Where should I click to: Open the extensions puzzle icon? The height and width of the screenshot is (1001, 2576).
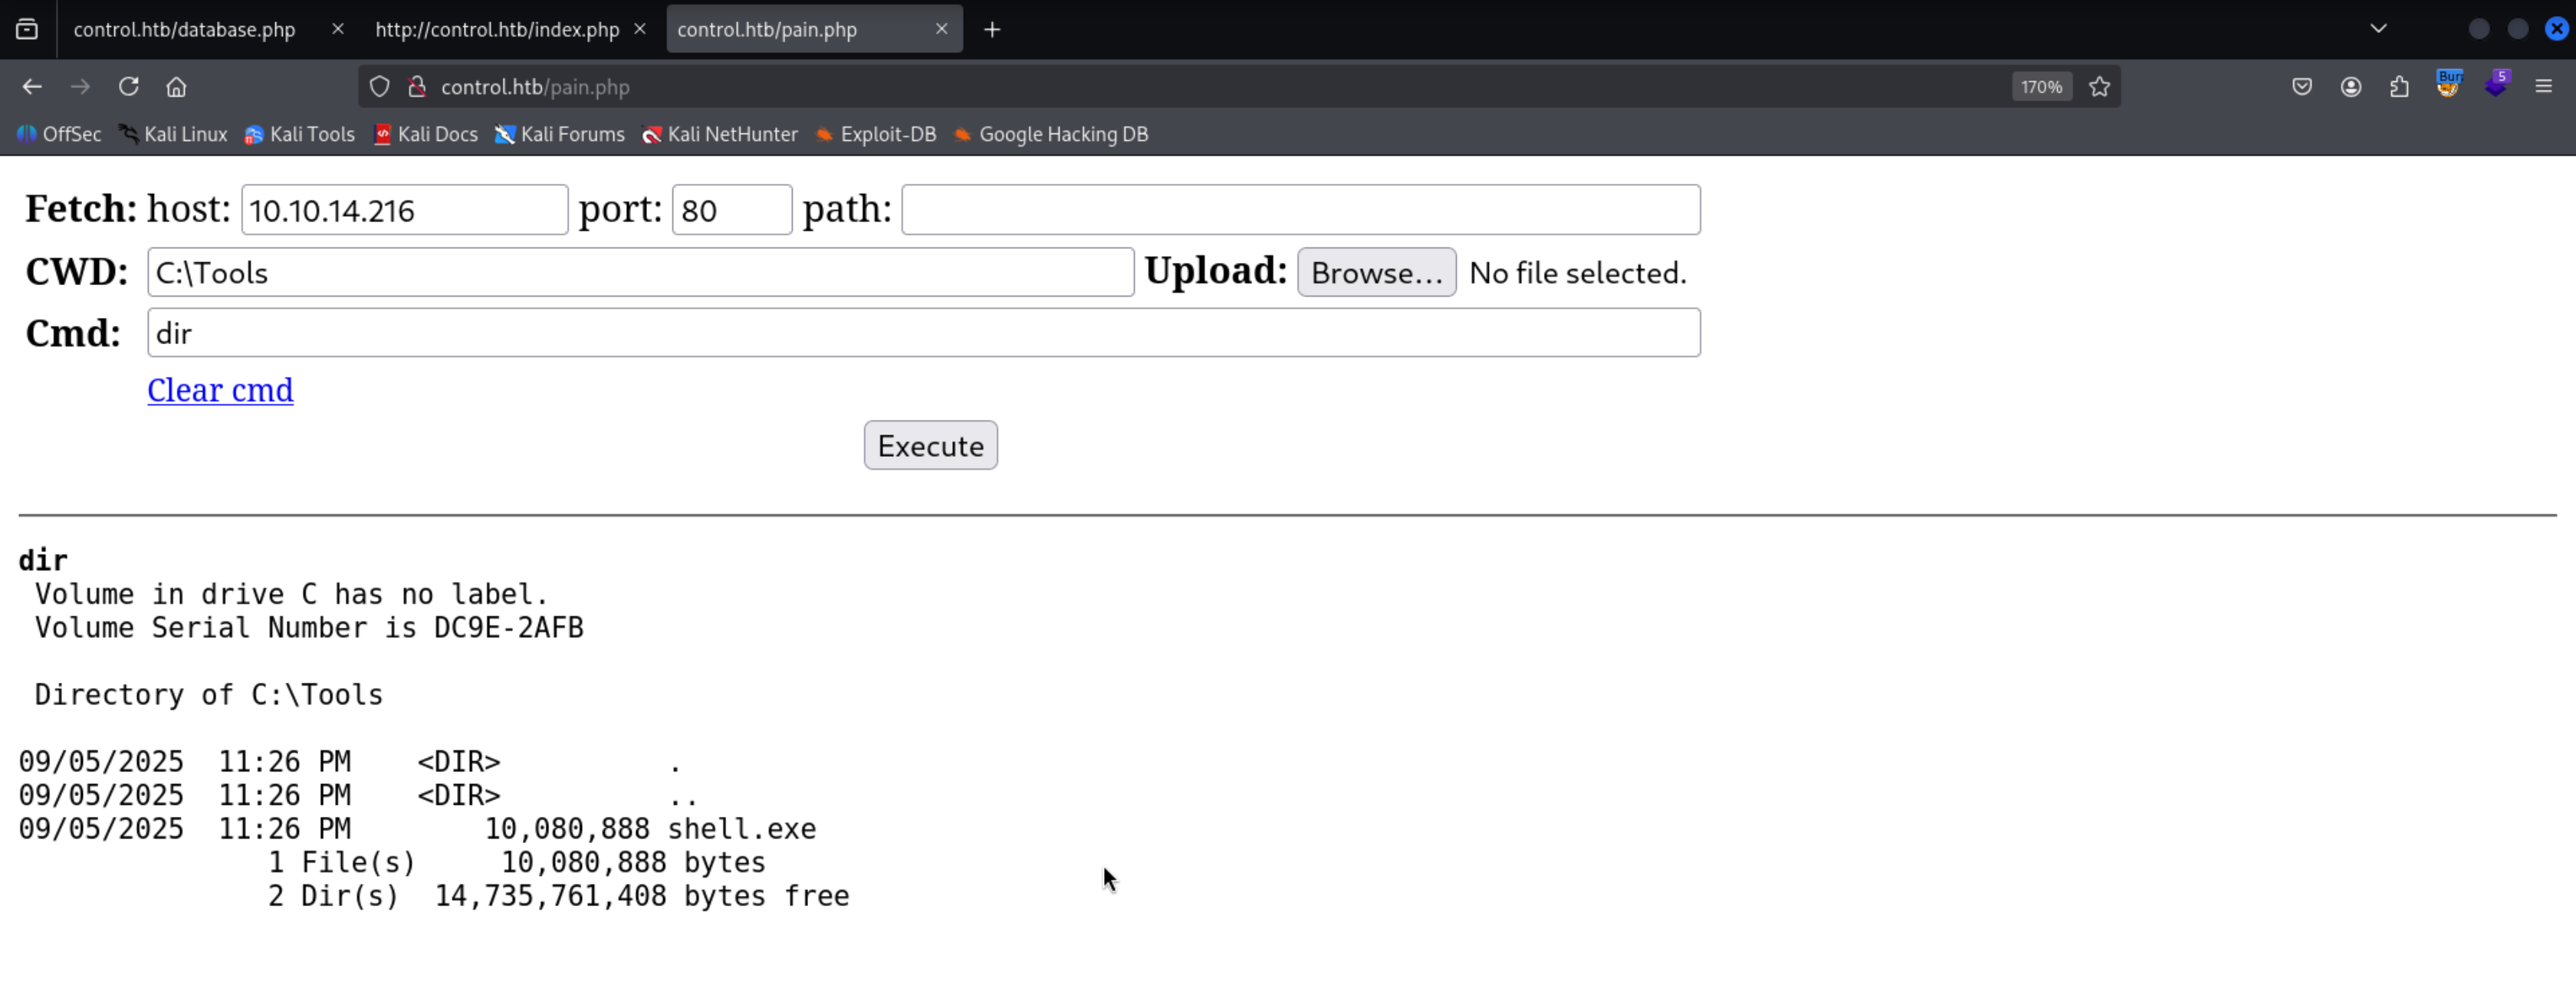2399,87
